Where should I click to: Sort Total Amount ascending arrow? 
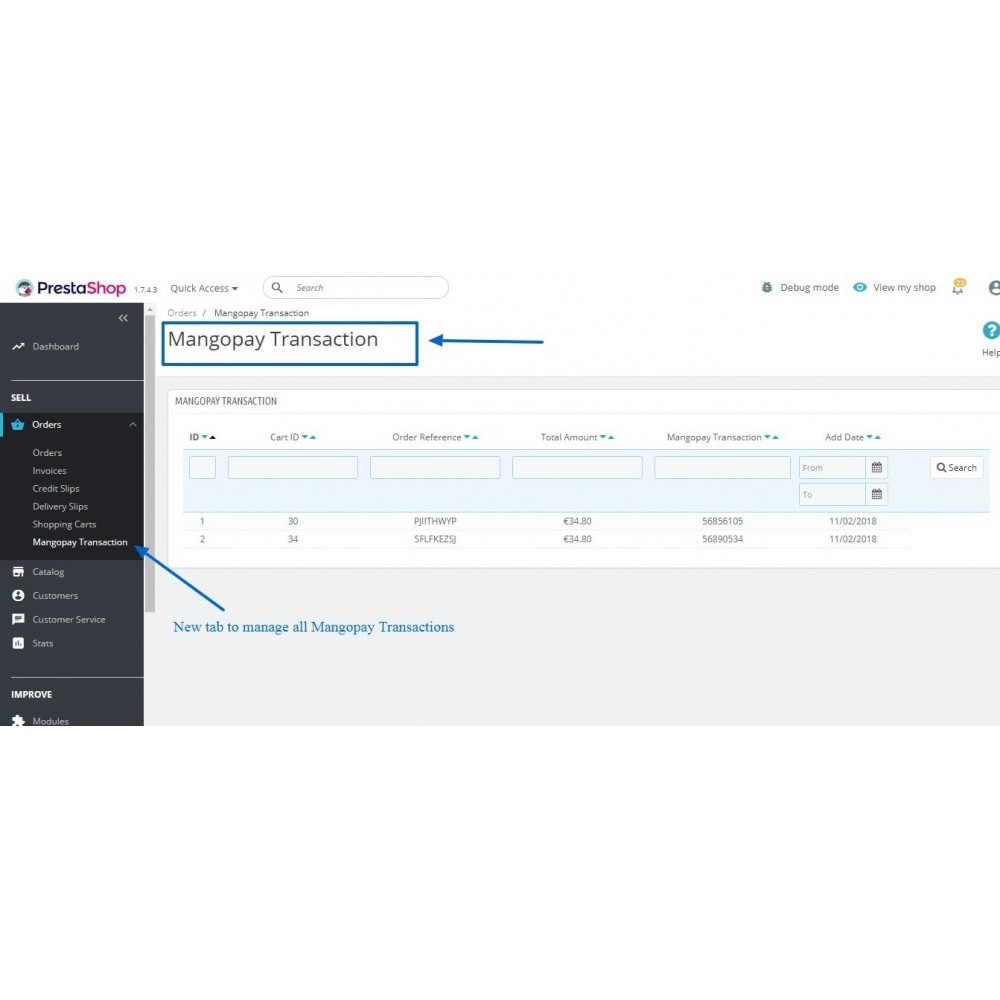[x=611, y=438]
